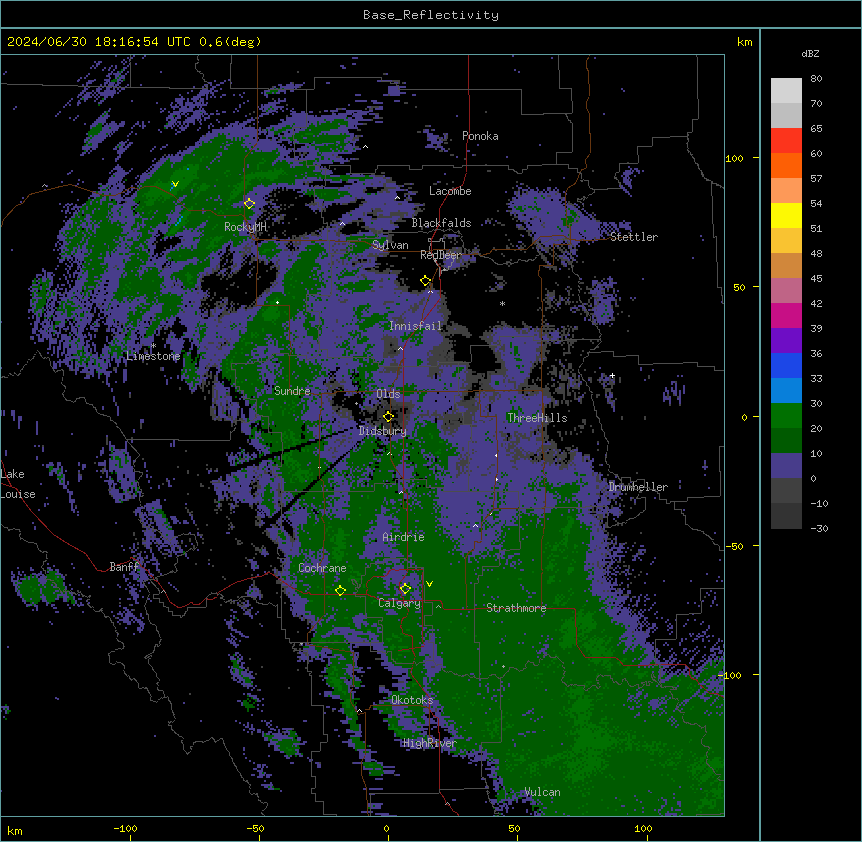
Task: Click the ThreeHills label
Action: 537,418
